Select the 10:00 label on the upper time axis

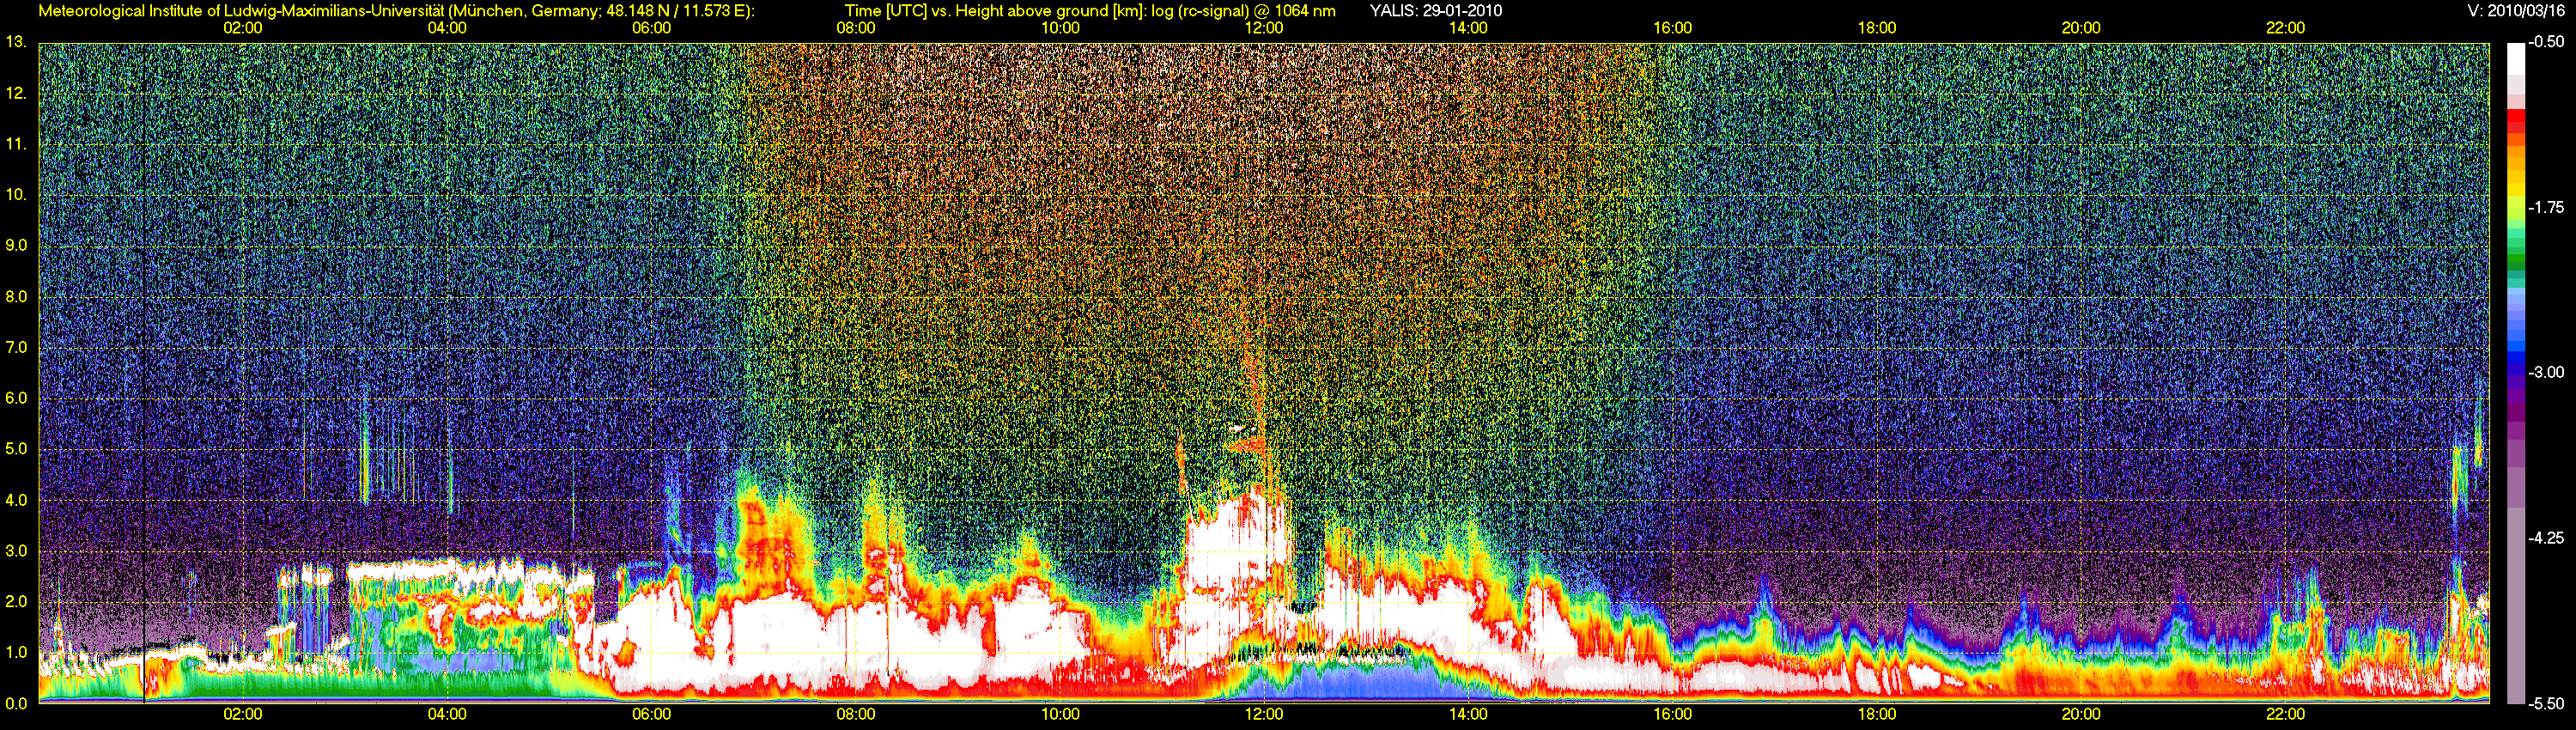click(1060, 28)
